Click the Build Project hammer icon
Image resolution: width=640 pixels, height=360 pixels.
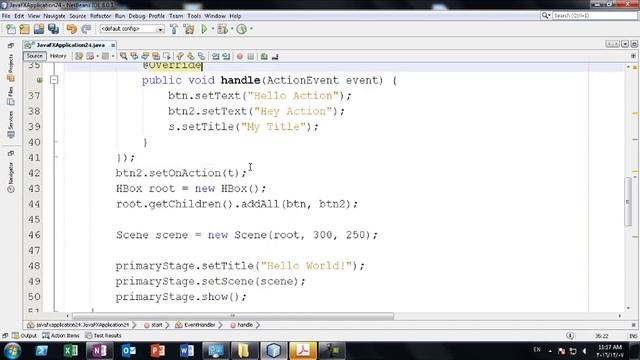[174, 29]
